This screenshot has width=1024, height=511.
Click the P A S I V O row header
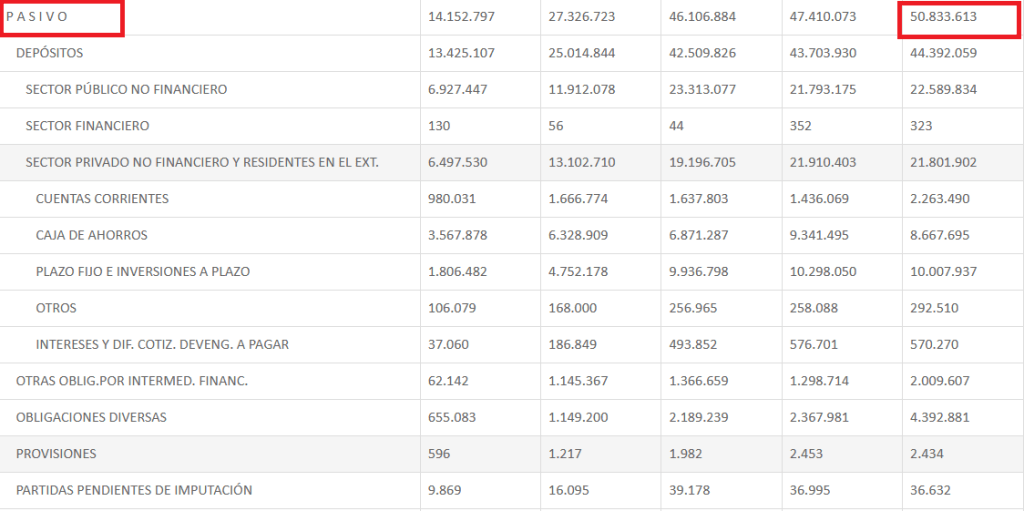click(37, 17)
